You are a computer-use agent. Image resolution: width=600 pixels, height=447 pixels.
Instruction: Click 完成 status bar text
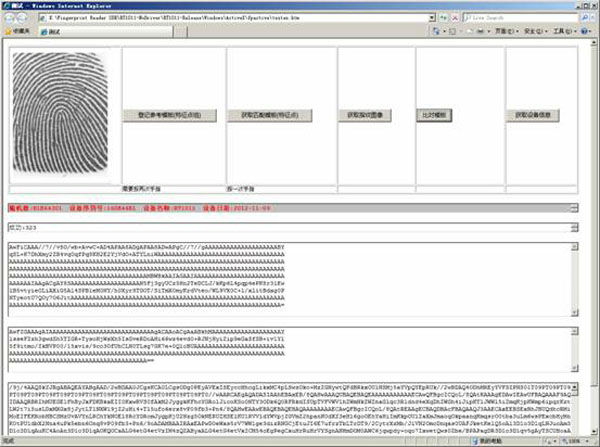pyautogui.click(x=8, y=441)
